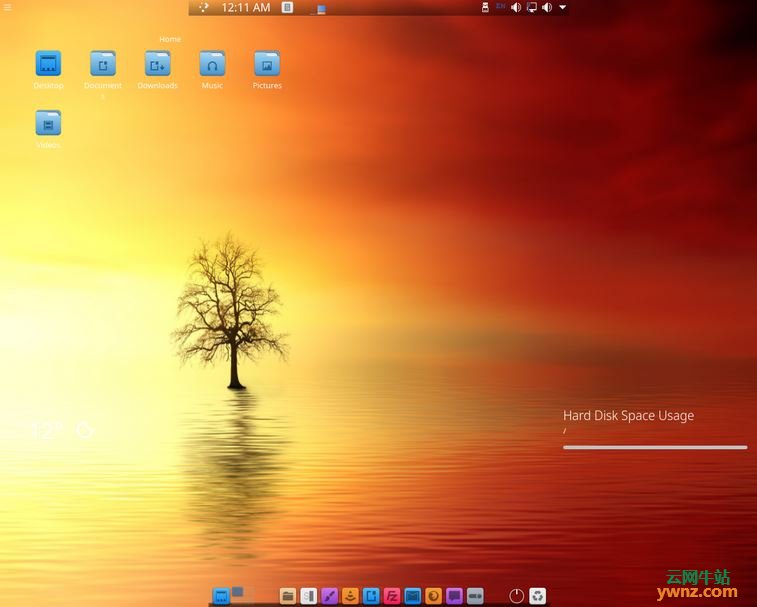This screenshot has width=757, height=607.
Task: Open the Pictures folder
Action: pos(266,64)
